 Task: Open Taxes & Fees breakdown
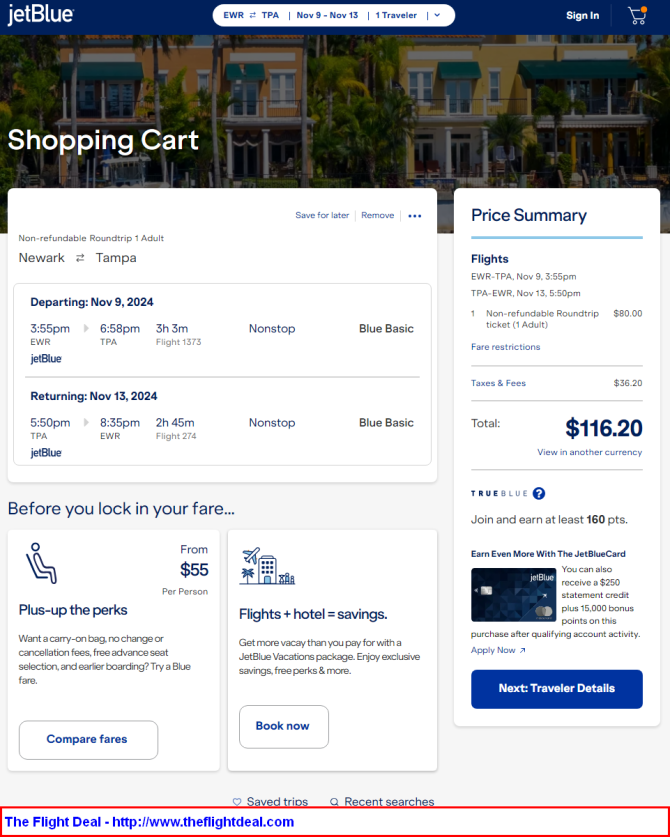tap(498, 383)
